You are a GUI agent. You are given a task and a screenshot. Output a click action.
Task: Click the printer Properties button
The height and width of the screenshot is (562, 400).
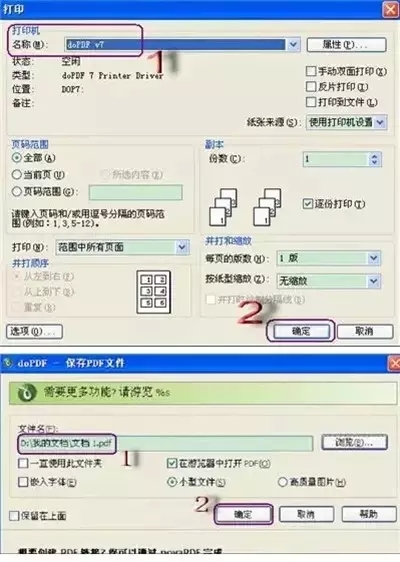[346, 45]
